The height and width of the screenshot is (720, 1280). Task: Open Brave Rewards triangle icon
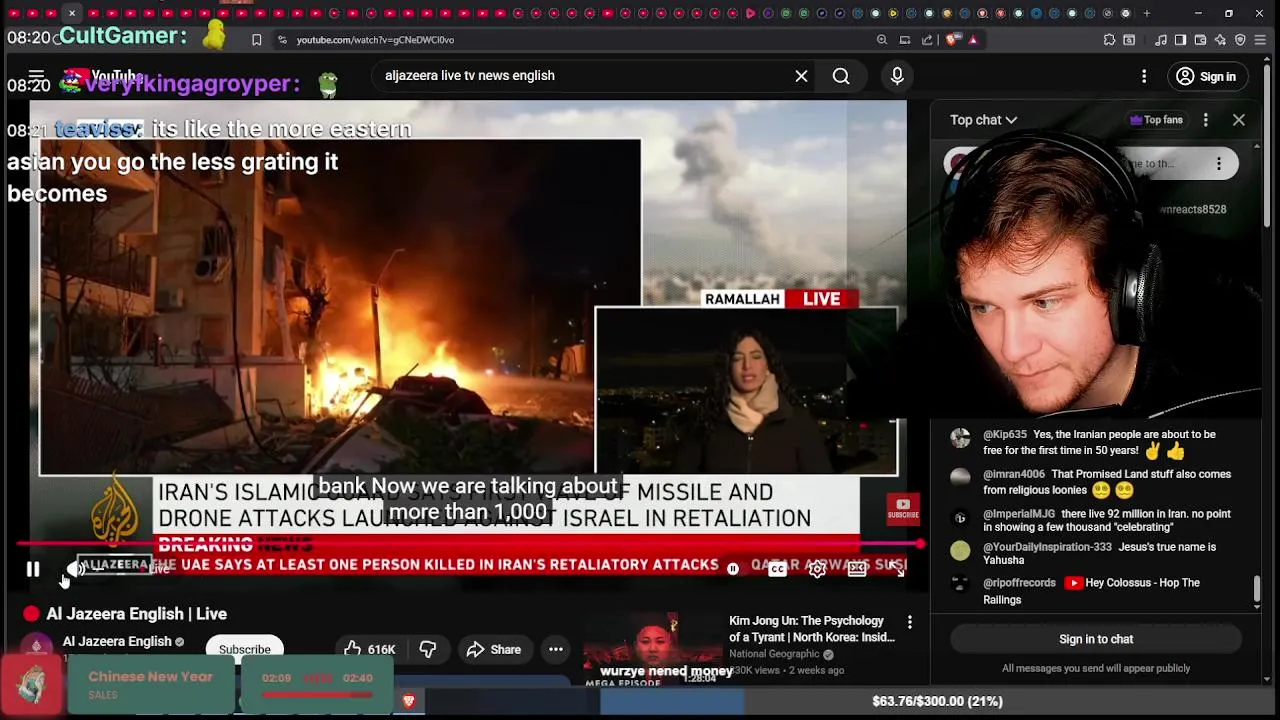(973, 40)
